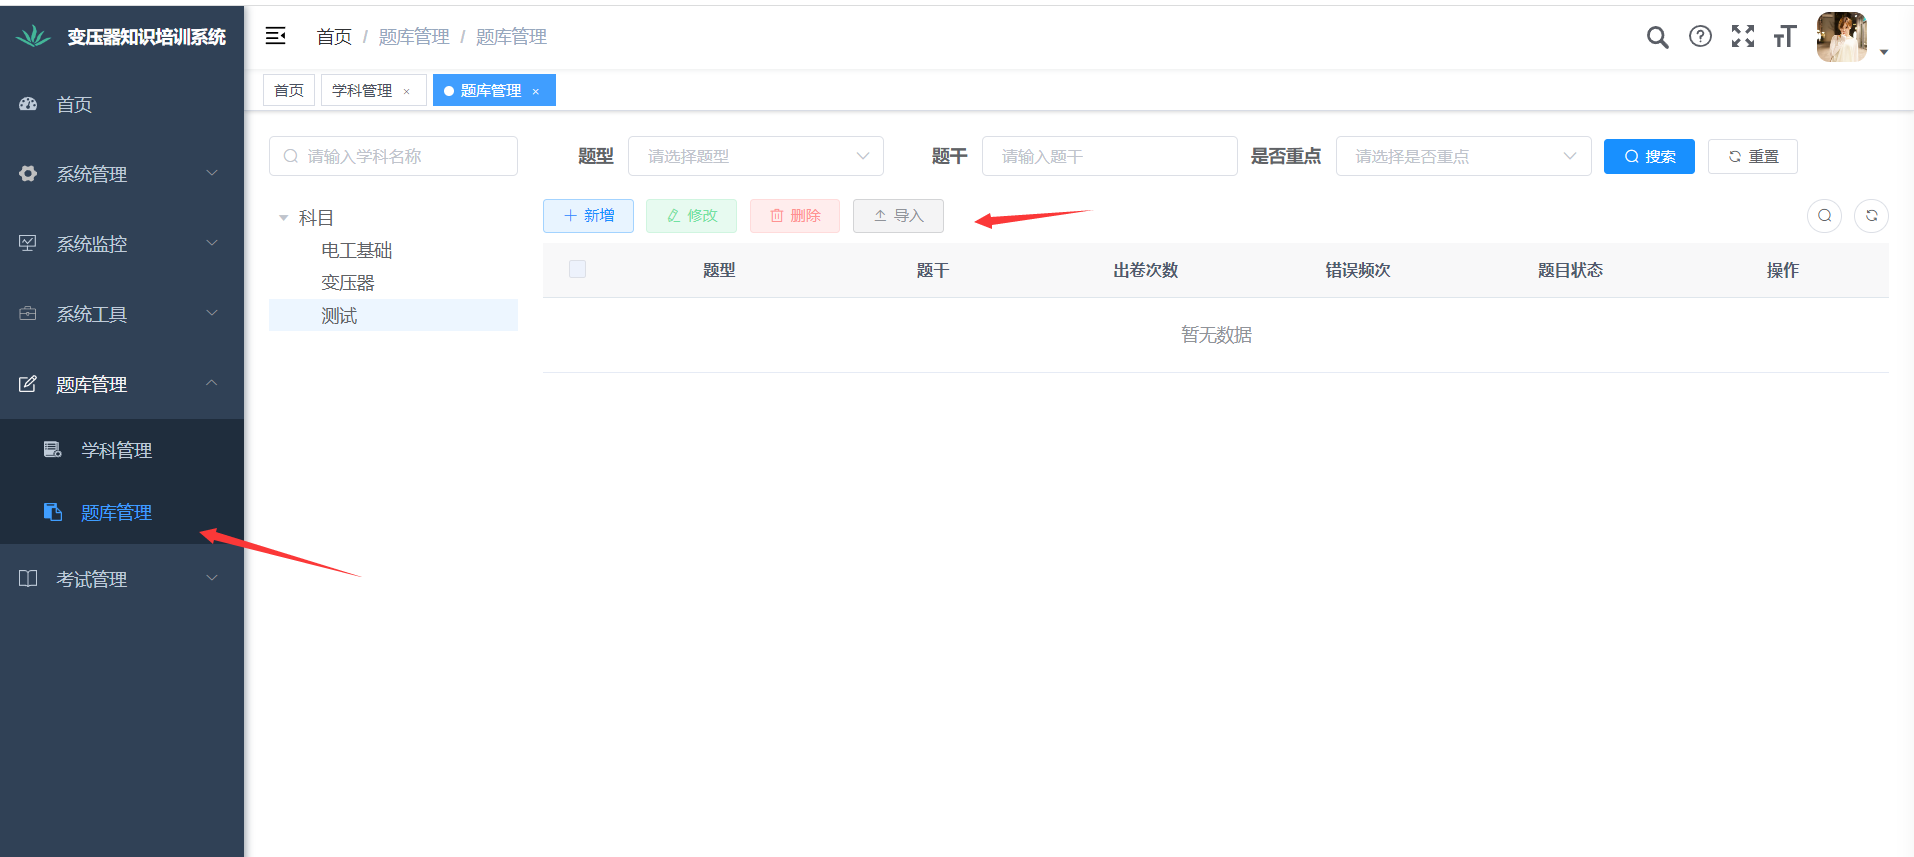This screenshot has height=857, width=1914.
Task: Click the 系统监控 monitor icon
Action: coord(28,244)
